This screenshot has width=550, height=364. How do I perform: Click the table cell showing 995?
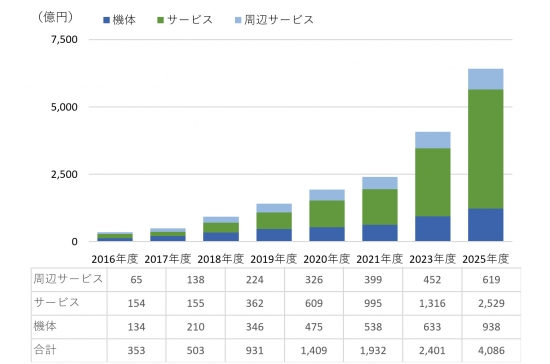(373, 303)
